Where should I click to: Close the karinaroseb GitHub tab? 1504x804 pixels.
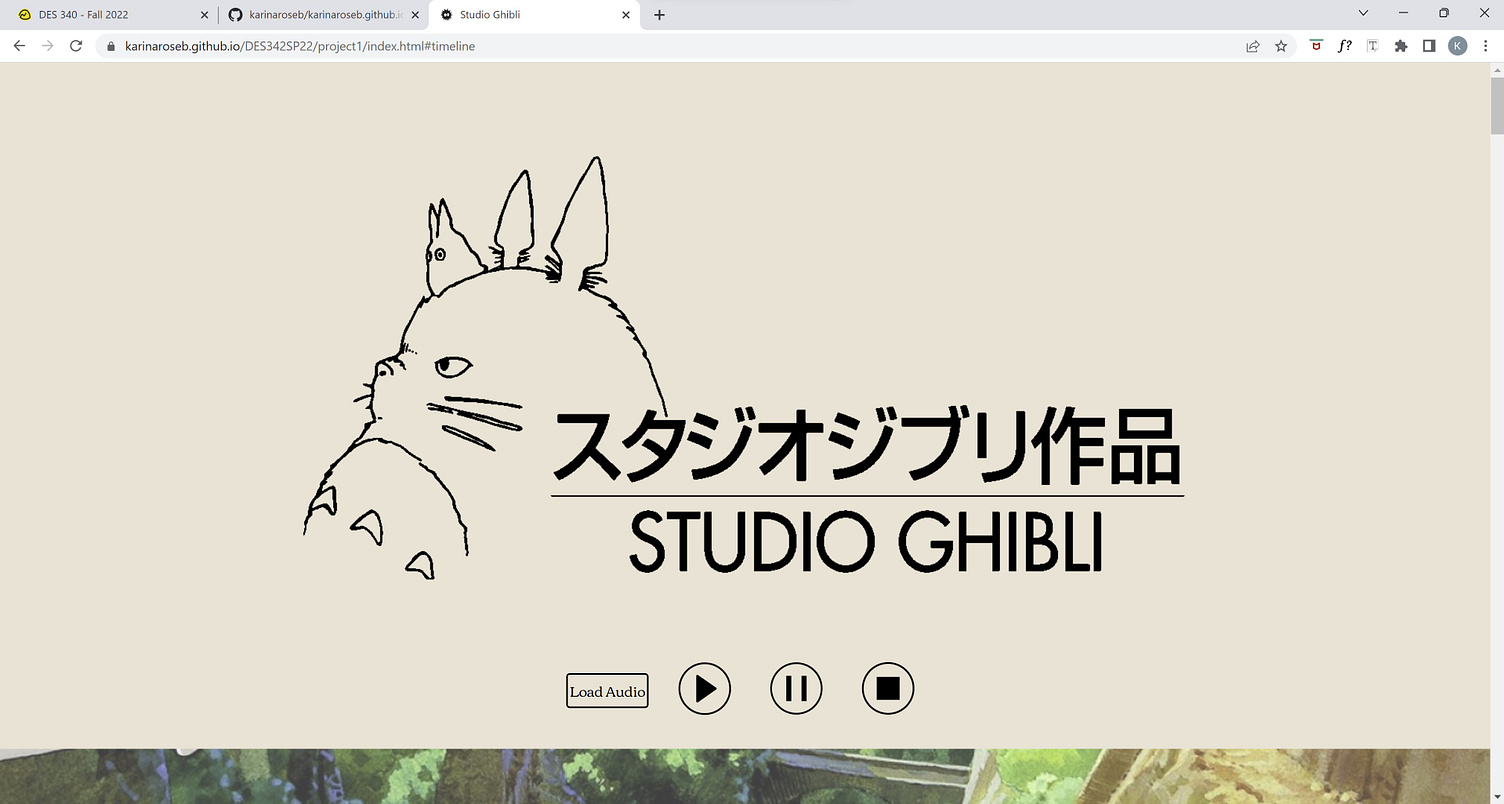pos(414,15)
